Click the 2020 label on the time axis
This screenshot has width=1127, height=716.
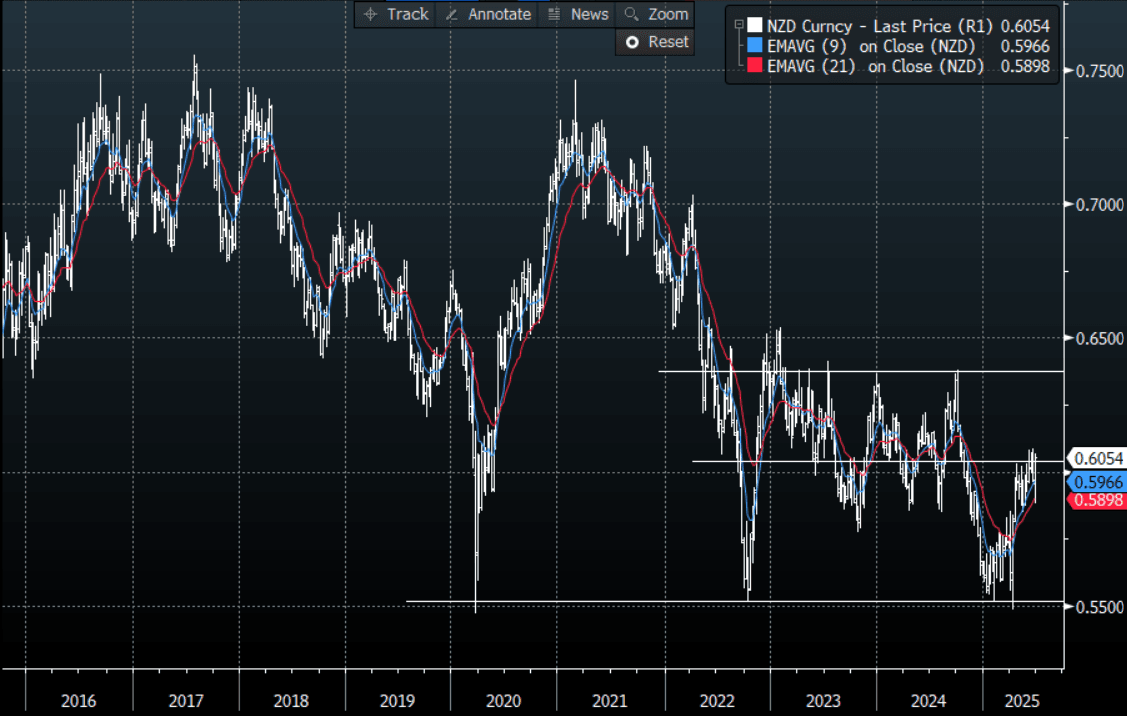click(x=501, y=700)
